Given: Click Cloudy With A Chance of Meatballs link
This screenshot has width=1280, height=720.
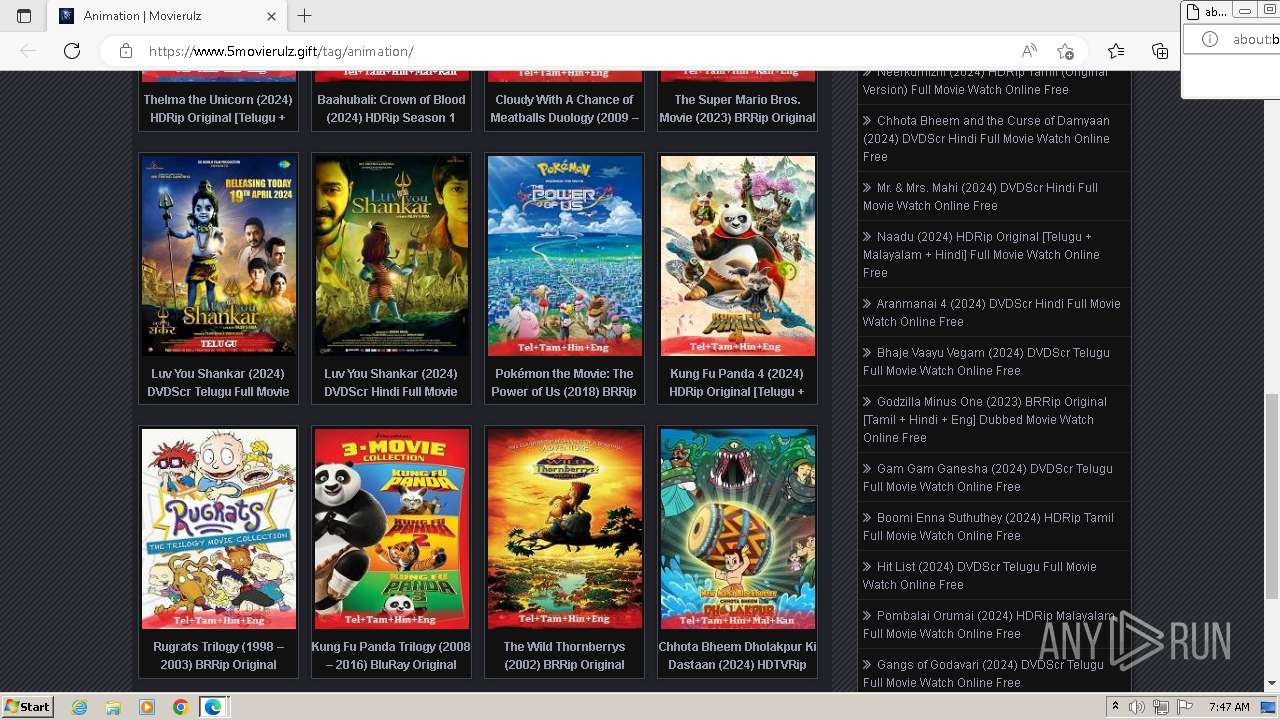Looking at the screenshot, I should (564, 109).
